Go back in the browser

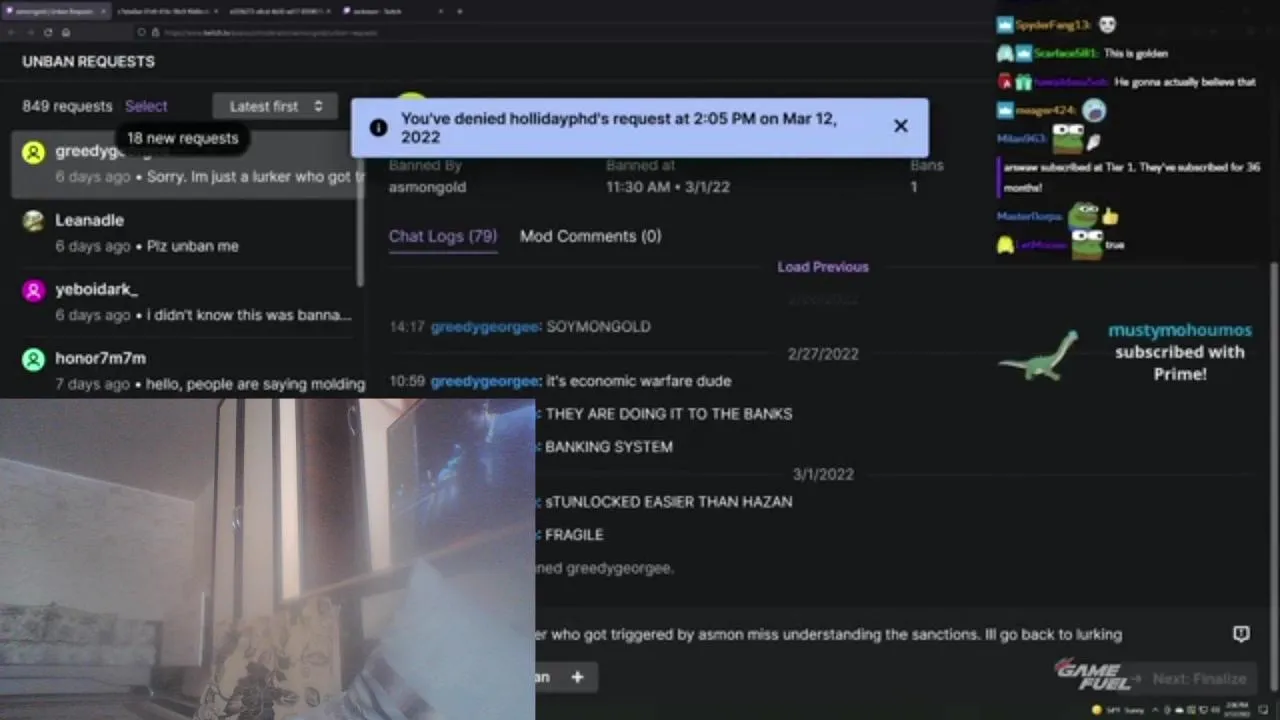click(x=11, y=32)
